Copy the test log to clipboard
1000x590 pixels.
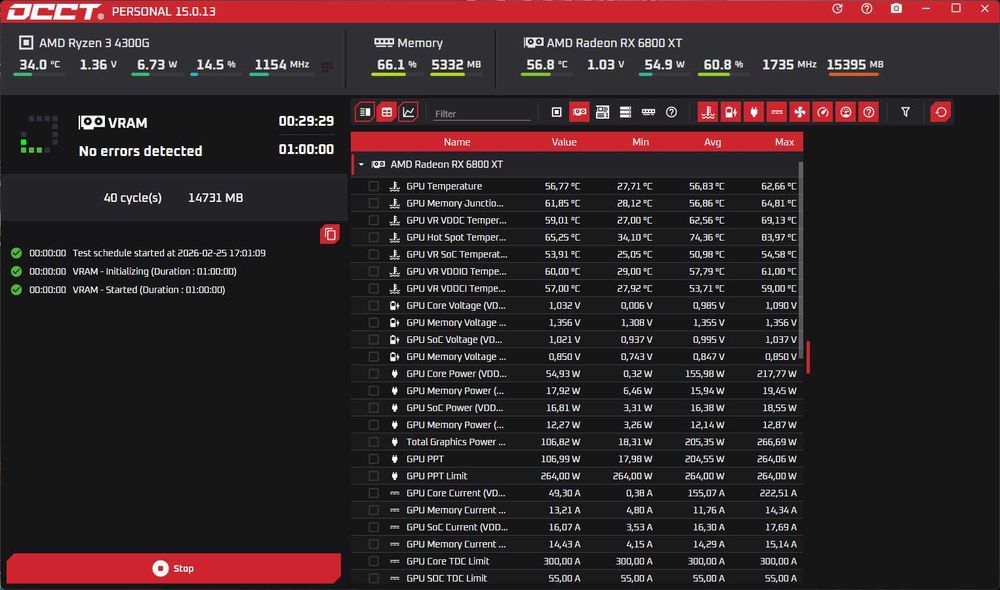[x=329, y=234]
